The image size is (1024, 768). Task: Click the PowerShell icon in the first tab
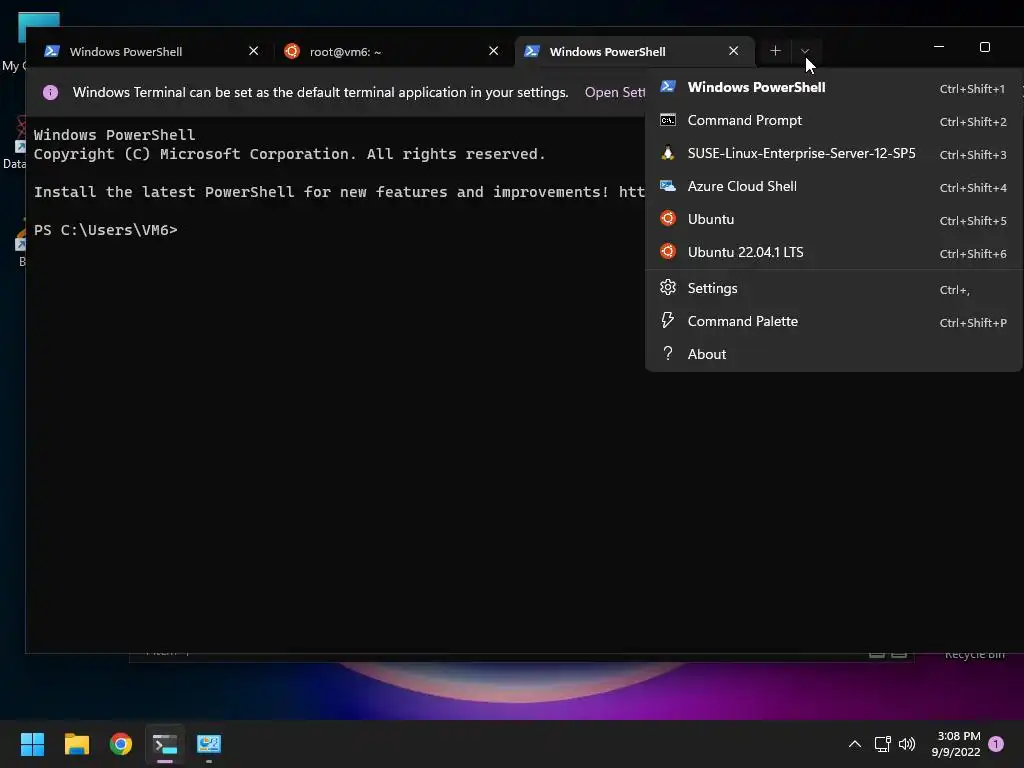click(x=52, y=51)
